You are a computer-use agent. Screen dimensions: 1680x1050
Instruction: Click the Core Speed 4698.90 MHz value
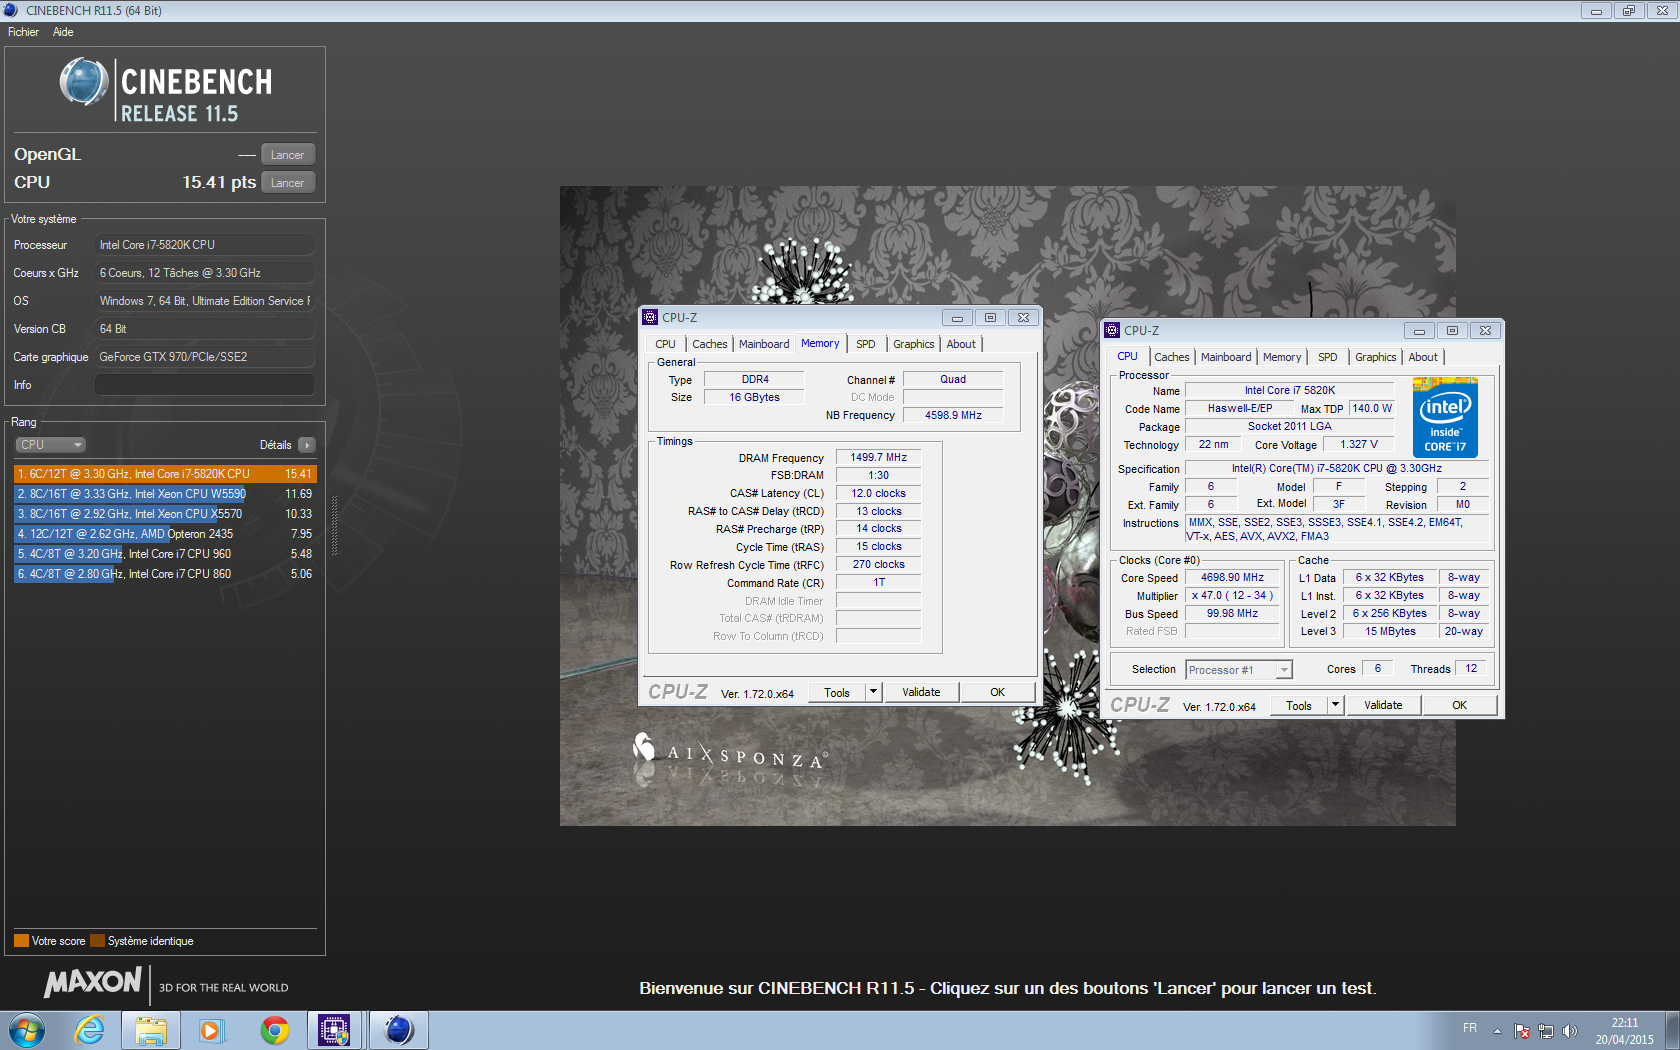[x=1232, y=577]
